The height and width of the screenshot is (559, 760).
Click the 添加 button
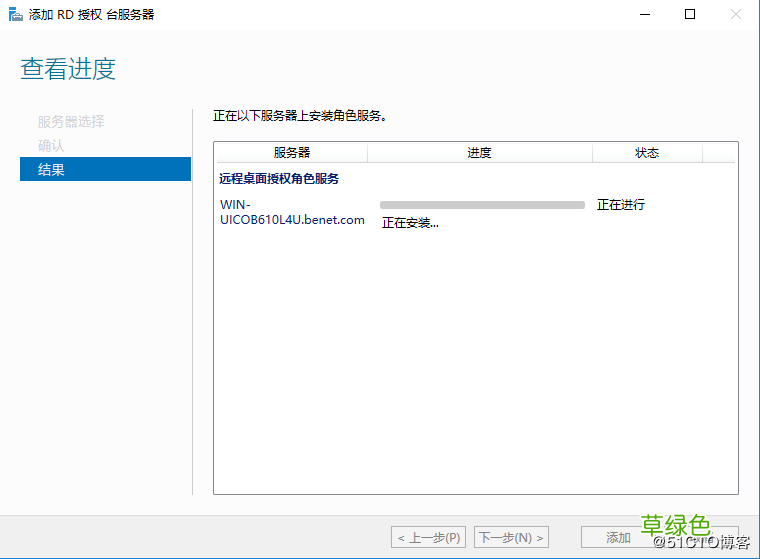click(x=618, y=537)
